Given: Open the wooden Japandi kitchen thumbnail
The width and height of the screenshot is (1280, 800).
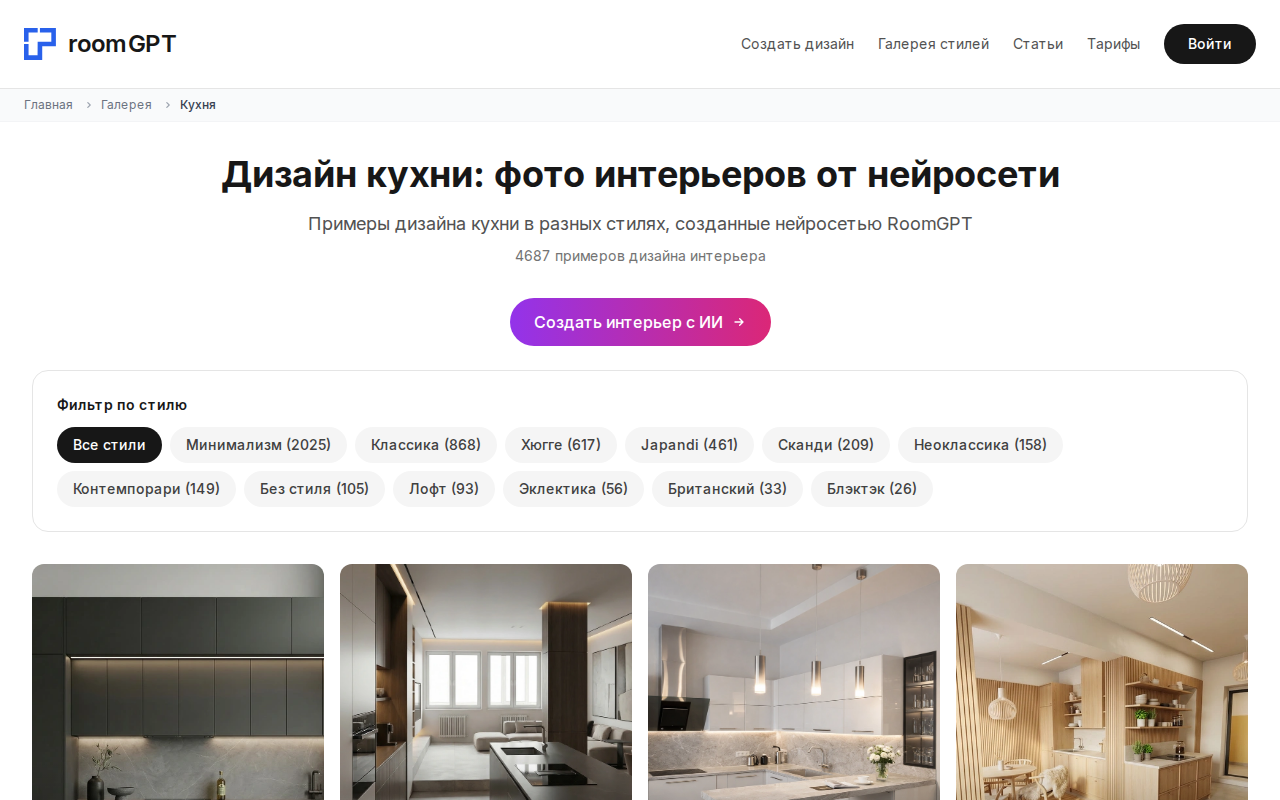Looking at the screenshot, I should pos(1101,681).
